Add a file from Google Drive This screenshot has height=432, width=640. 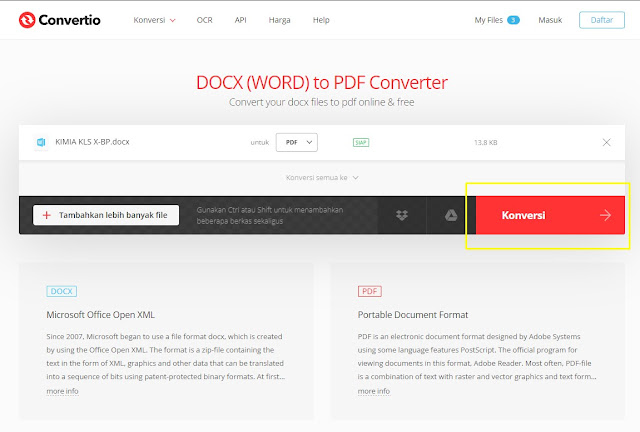click(451, 215)
